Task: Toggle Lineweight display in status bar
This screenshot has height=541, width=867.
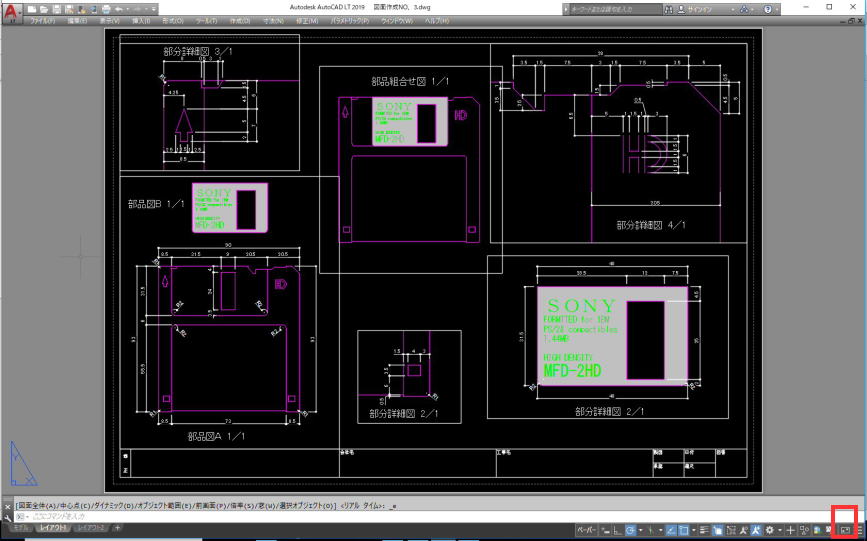Action: 704,530
